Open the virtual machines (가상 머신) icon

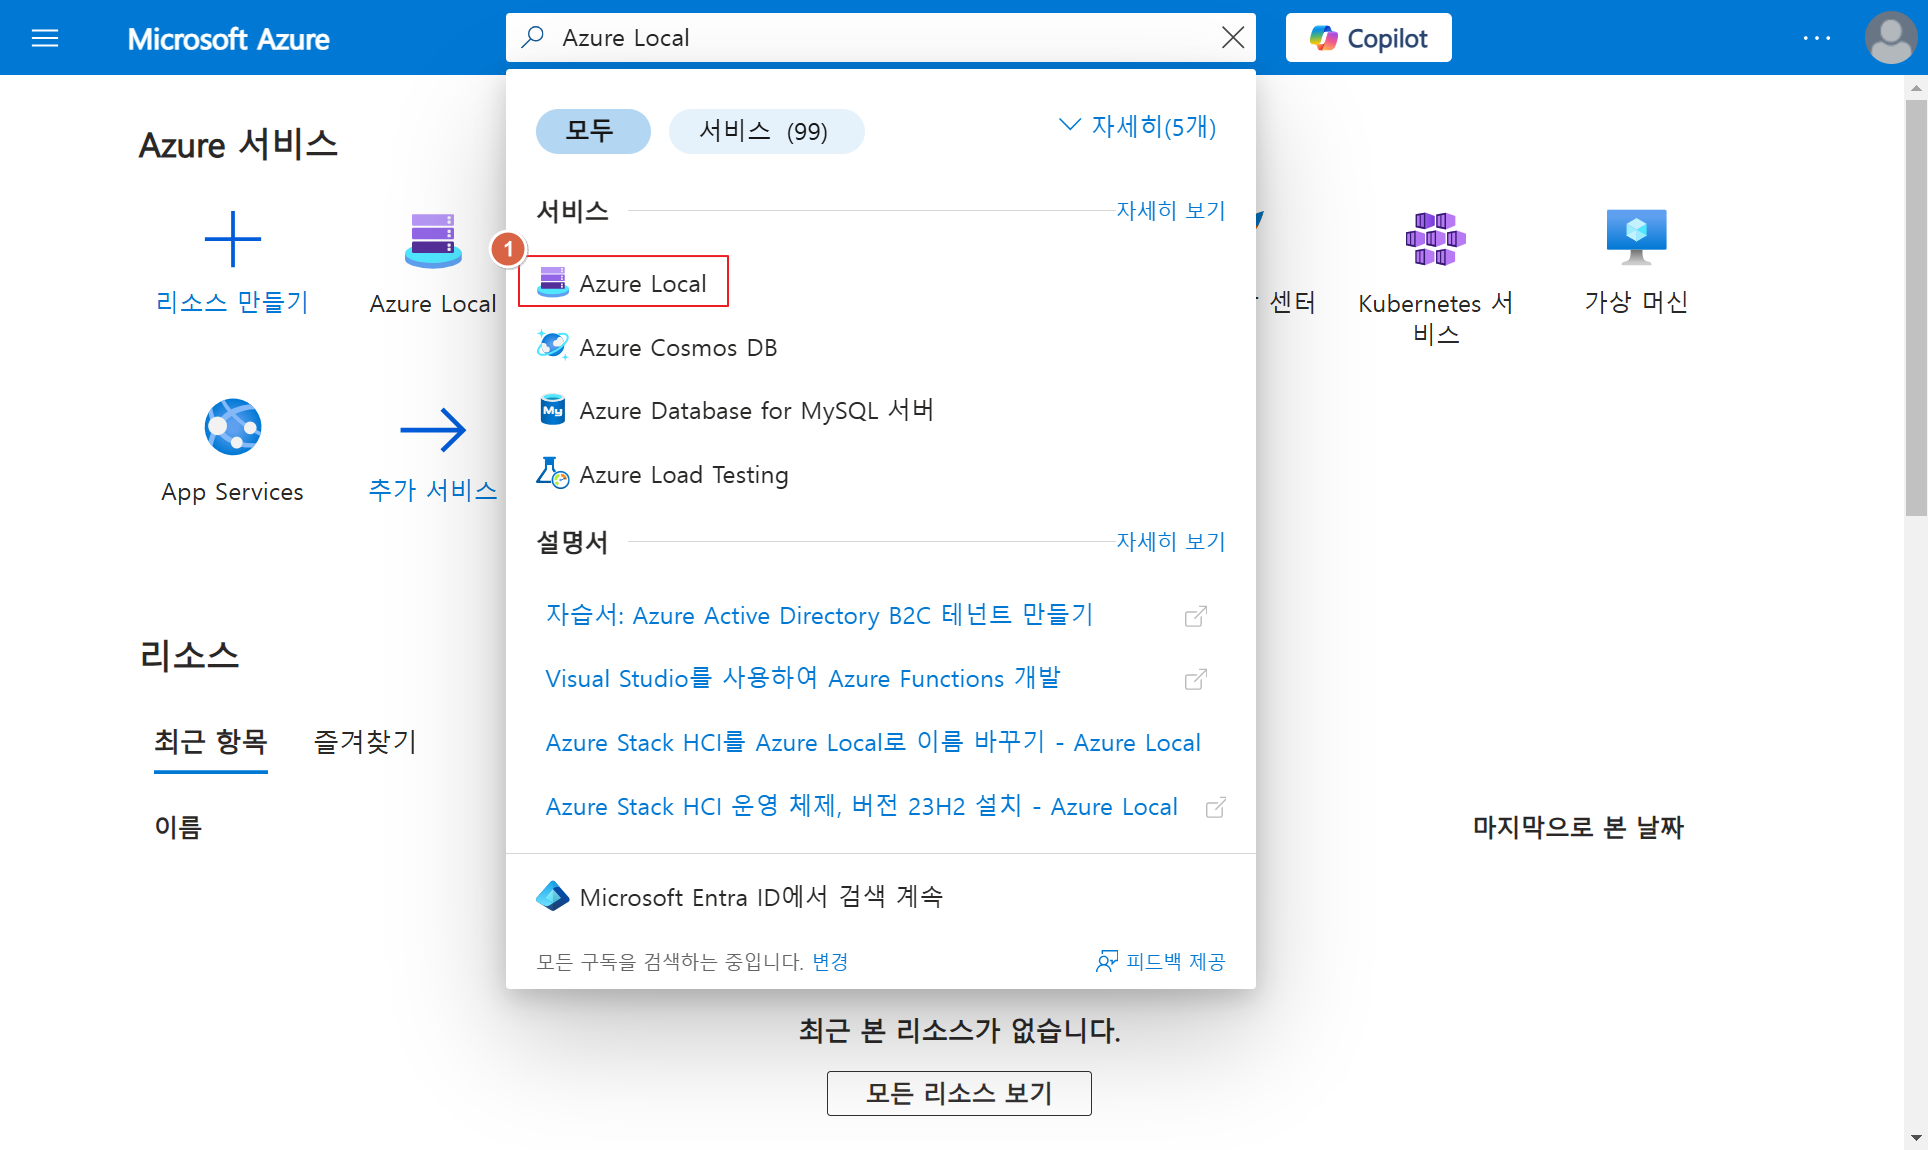tap(1636, 238)
